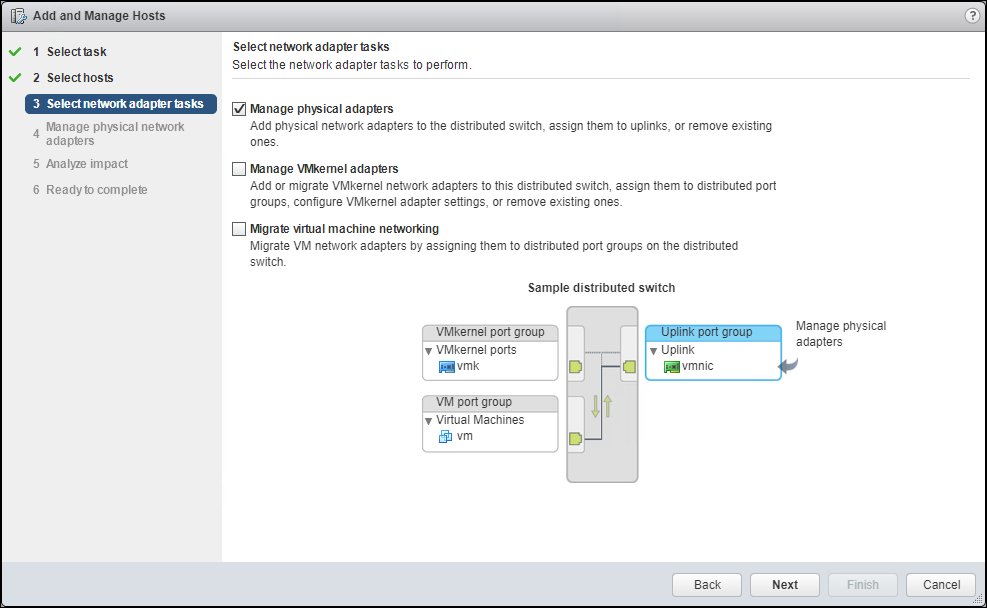Click the green checkmark beside Select task
The height and width of the screenshot is (608, 987).
pyautogui.click(x=13, y=51)
